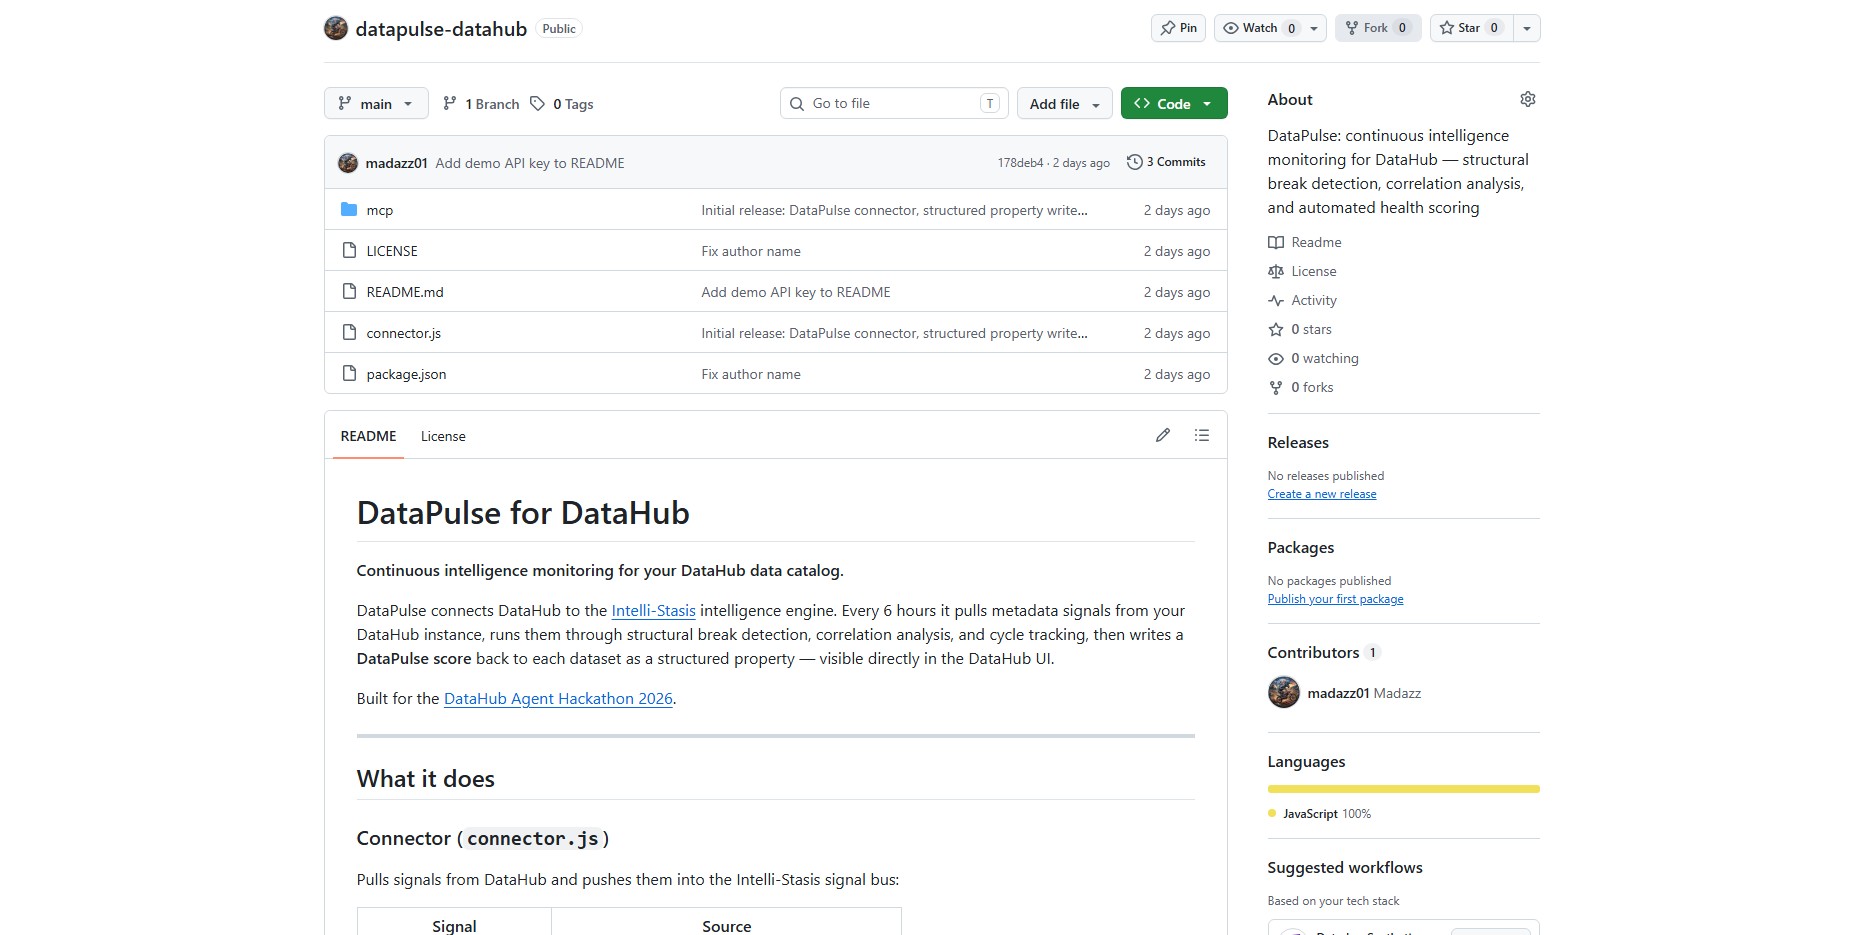Open the Releases section heading
This screenshot has width=1874, height=935.
tap(1298, 442)
